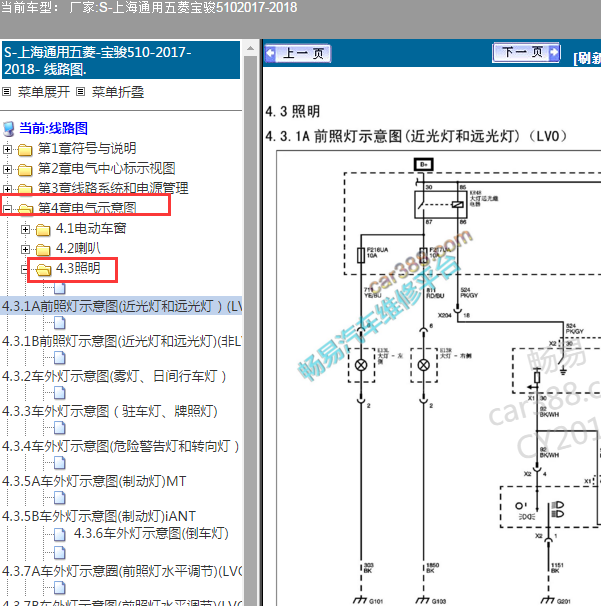Click the open folder icon of 4.3照明
This screenshot has height=606, width=601.
(44, 270)
